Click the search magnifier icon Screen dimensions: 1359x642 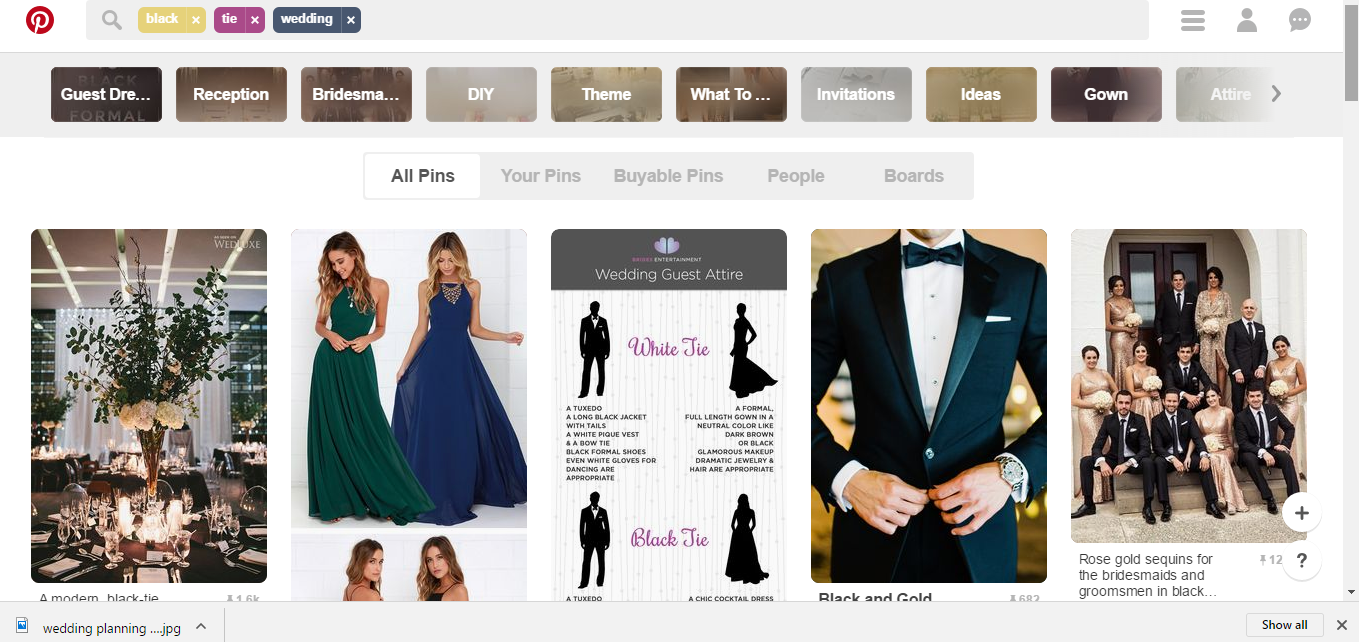(x=112, y=20)
